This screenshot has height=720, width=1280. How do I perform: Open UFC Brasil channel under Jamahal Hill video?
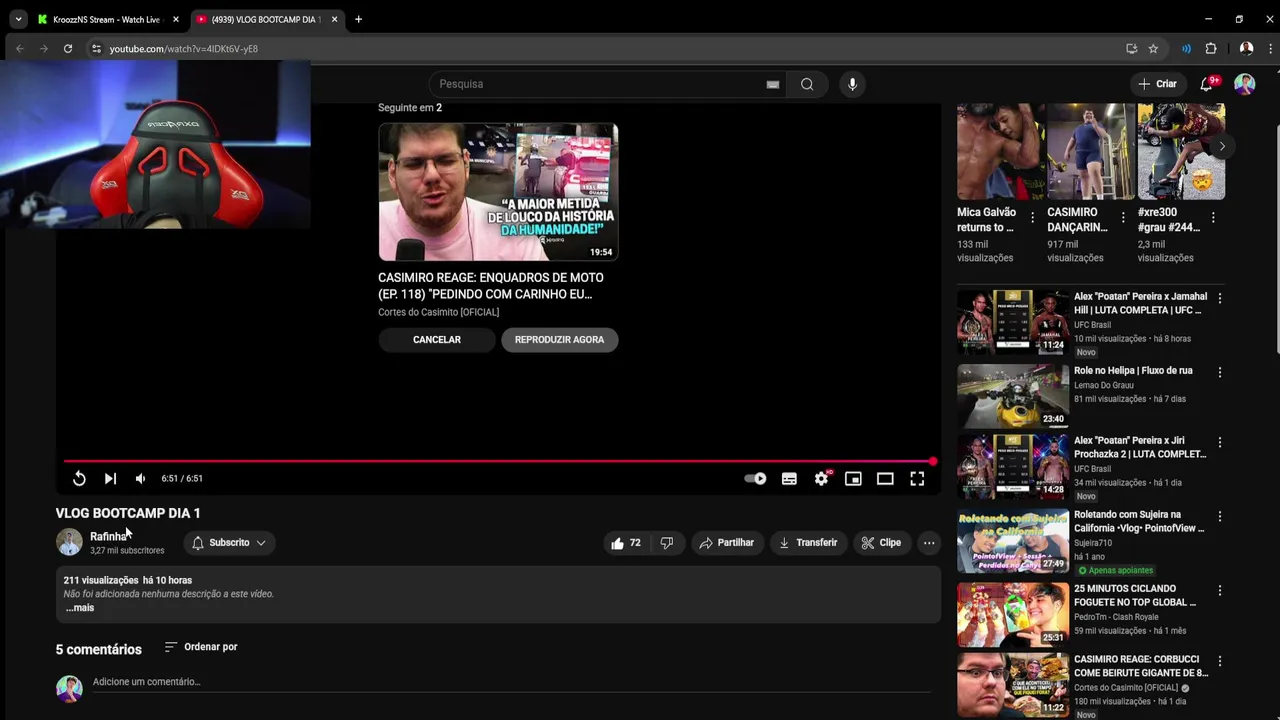[1092, 325]
